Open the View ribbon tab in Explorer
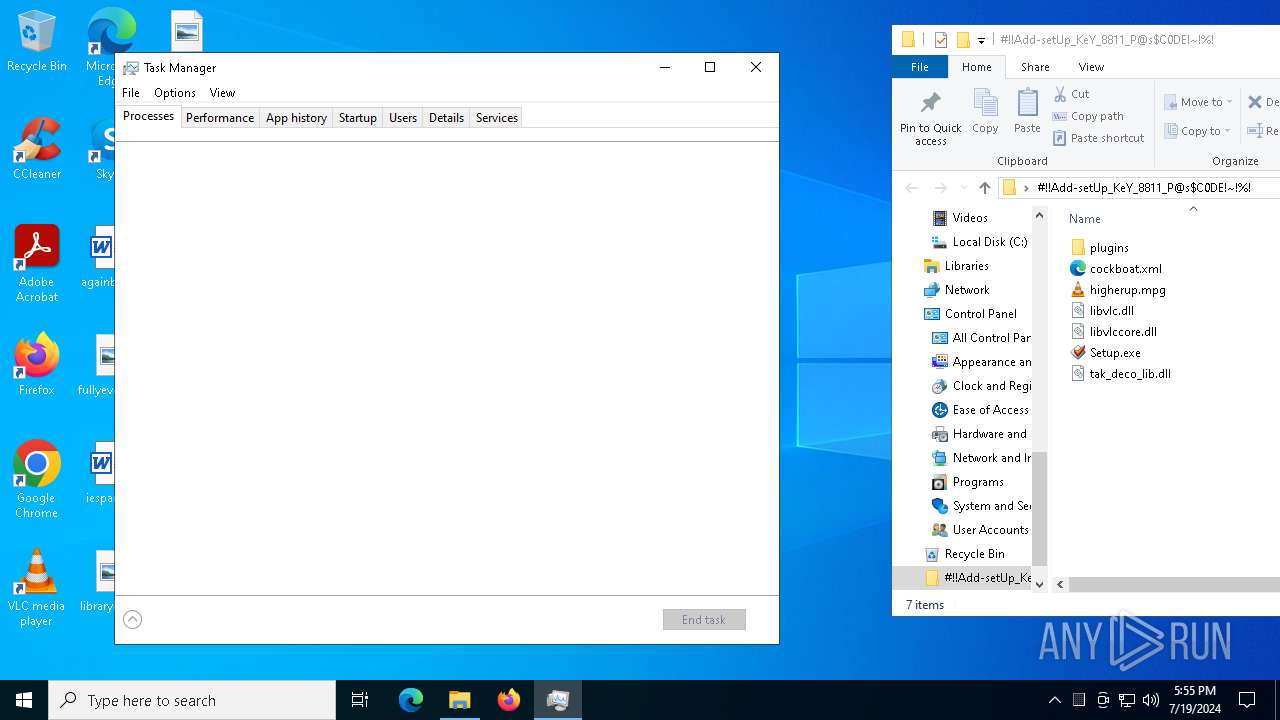Screen dimensions: 1280x720 tap(1091, 67)
